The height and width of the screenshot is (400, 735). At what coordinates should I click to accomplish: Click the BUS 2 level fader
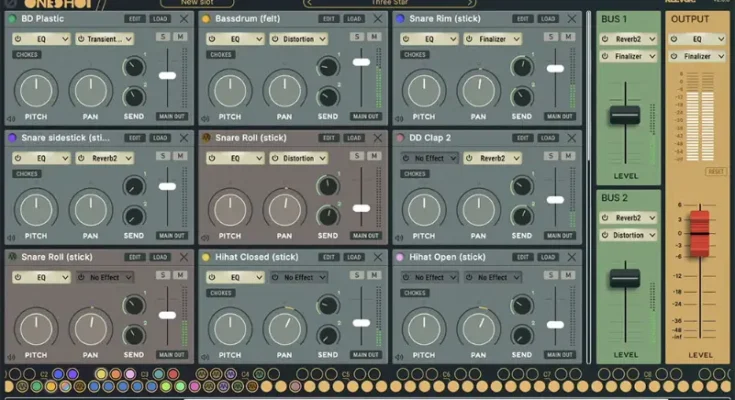tap(625, 278)
